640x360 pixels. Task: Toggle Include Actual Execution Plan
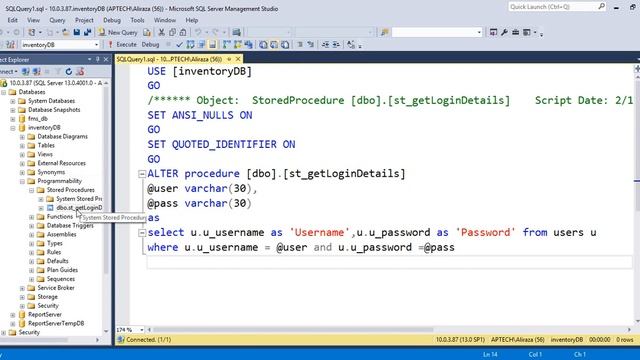click(x=227, y=44)
